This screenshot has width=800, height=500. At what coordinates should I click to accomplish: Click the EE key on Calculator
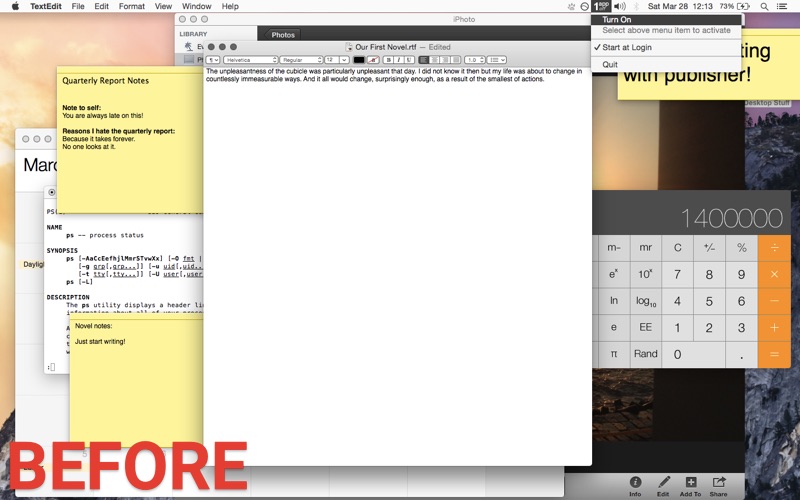pyautogui.click(x=645, y=328)
